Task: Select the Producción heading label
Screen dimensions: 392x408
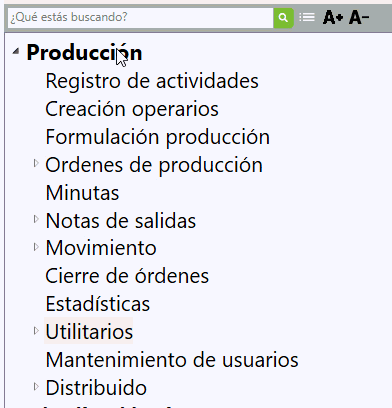Action: point(84,53)
